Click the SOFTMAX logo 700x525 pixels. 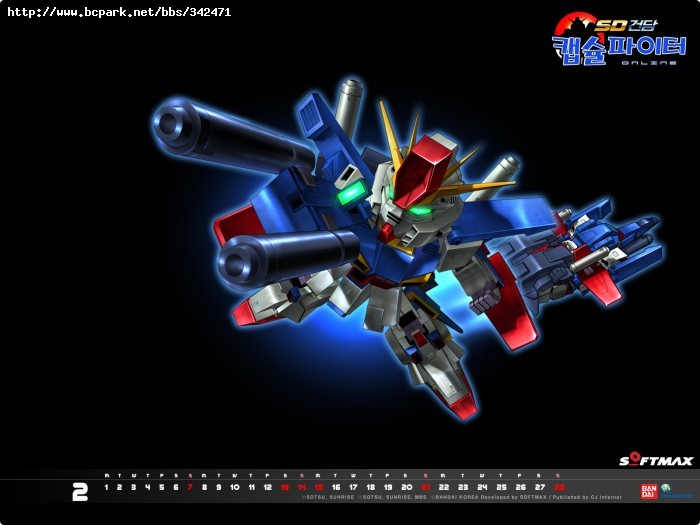pyautogui.click(x=656, y=461)
